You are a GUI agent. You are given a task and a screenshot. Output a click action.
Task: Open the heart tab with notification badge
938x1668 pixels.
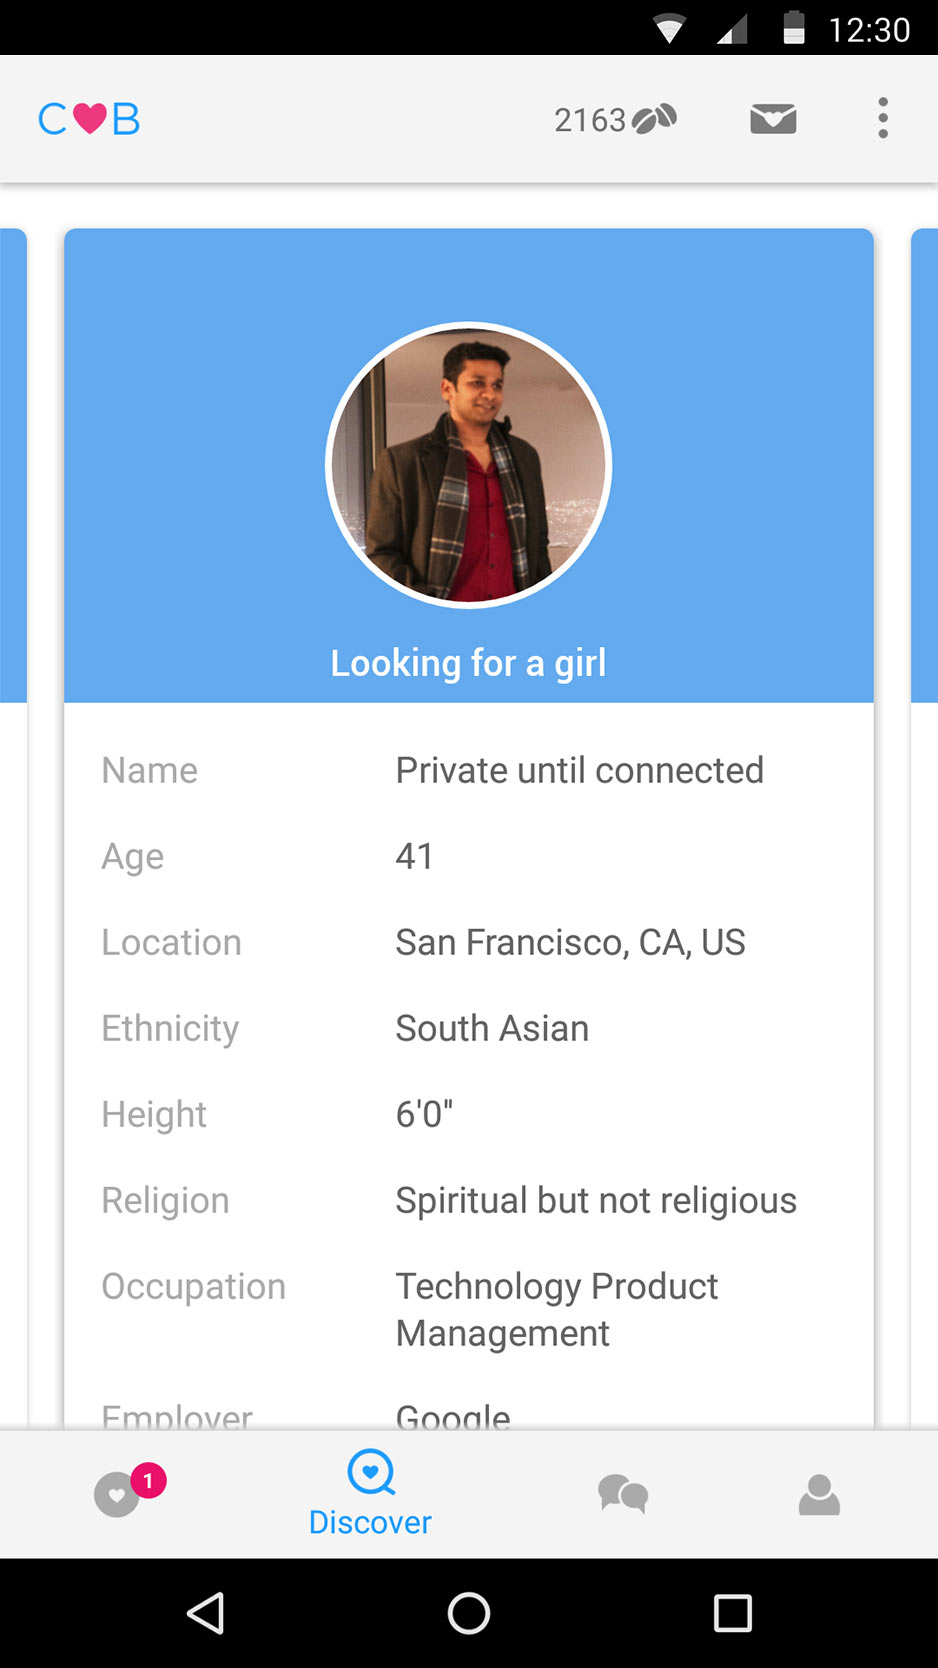[118, 1495]
